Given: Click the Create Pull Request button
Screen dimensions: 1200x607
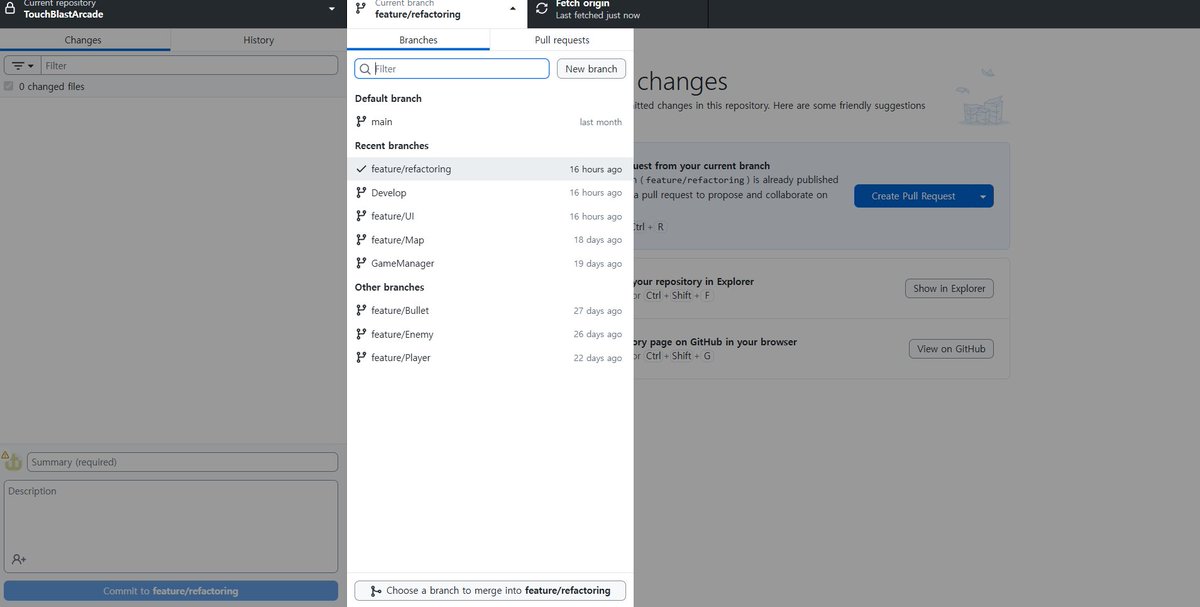Looking at the screenshot, I should 912,196.
